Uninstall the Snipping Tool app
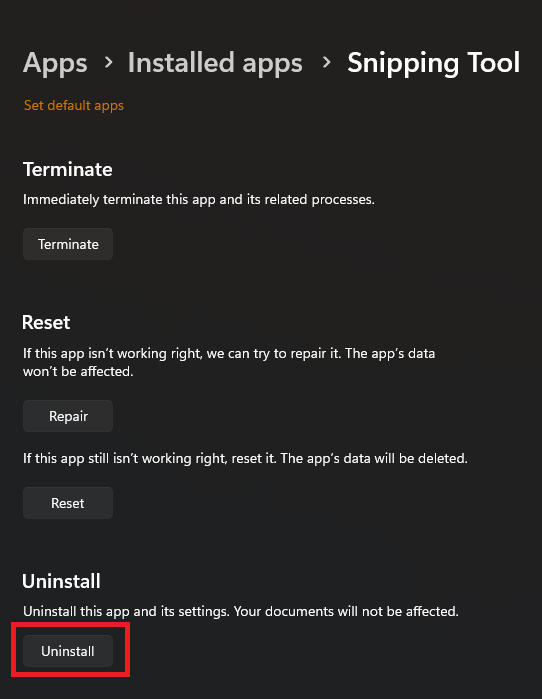The height and width of the screenshot is (699, 542). click(68, 651)
